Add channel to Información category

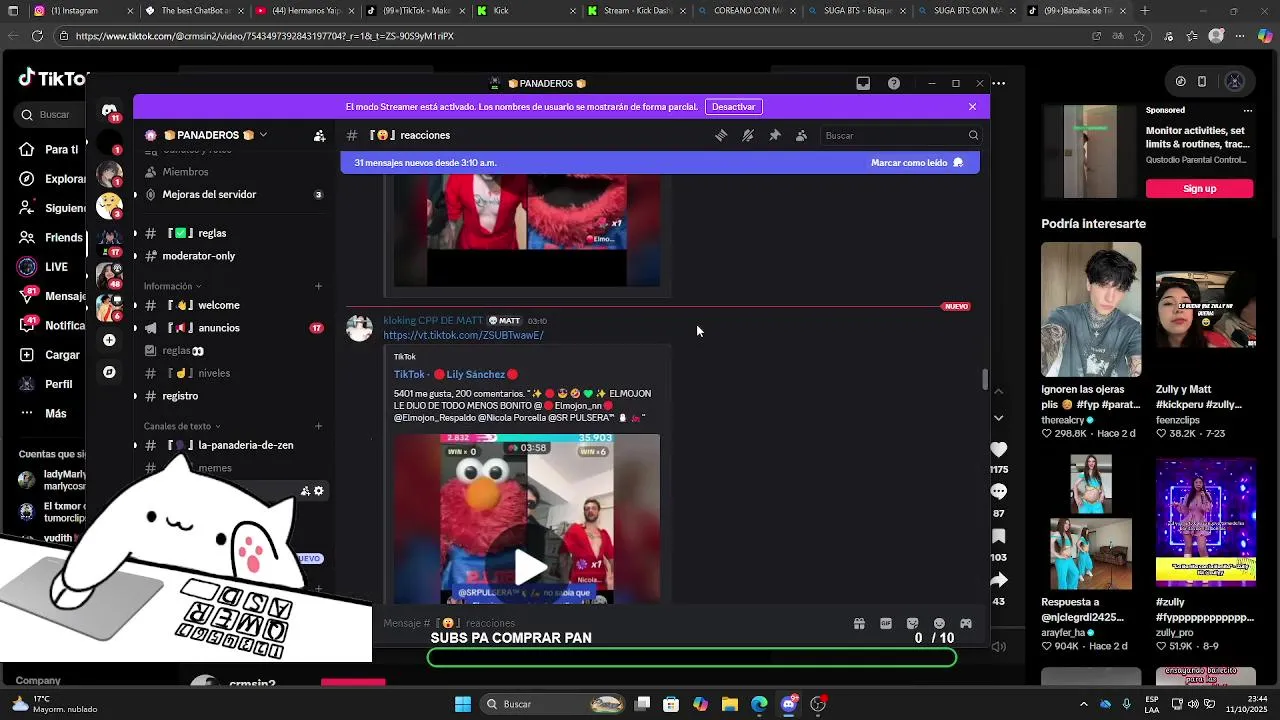(x=319, y=286)
